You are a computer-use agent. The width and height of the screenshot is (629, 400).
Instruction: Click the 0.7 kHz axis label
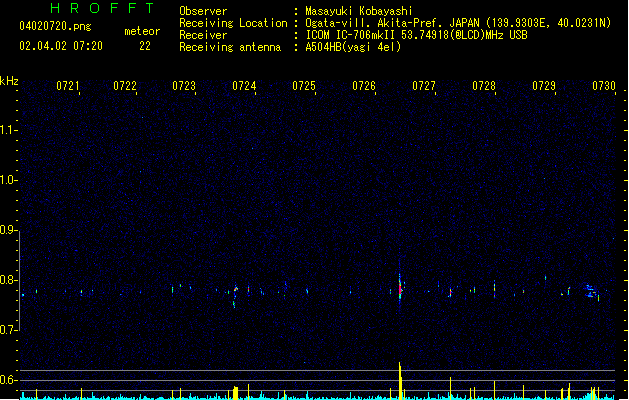pos(8,330)
